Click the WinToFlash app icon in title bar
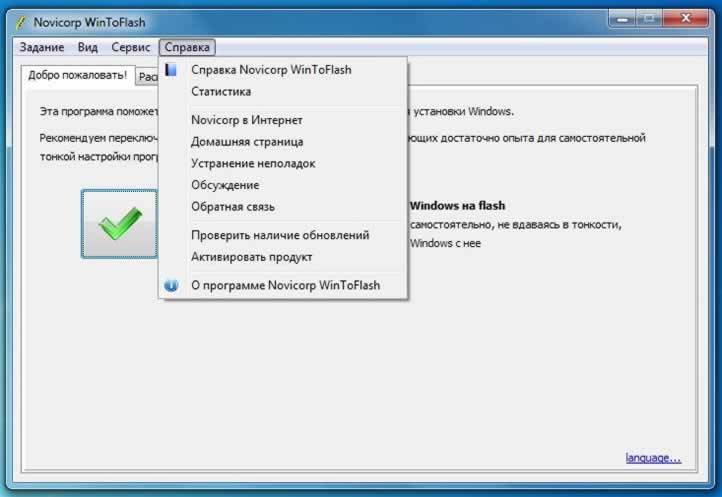This screenshot has width=722, height=497. pos(20,22)
